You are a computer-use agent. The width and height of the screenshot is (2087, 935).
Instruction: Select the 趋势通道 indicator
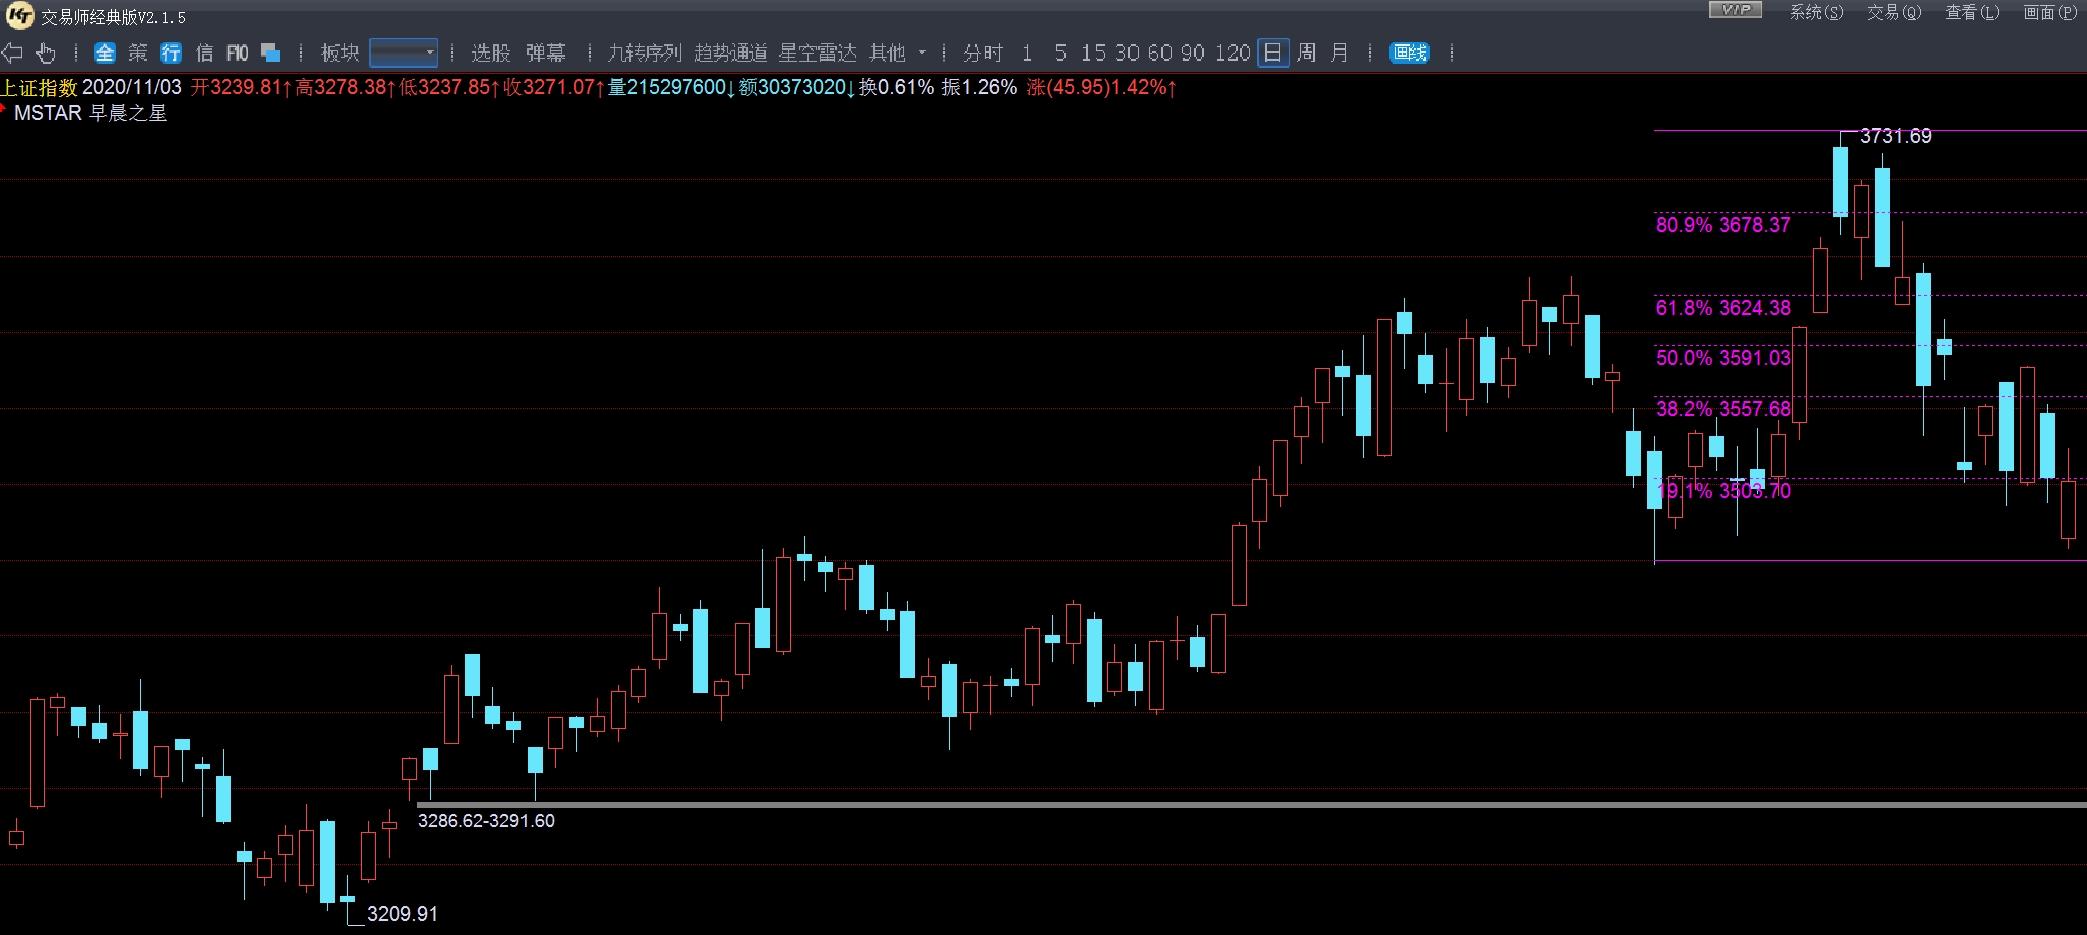tap(731, 52)
